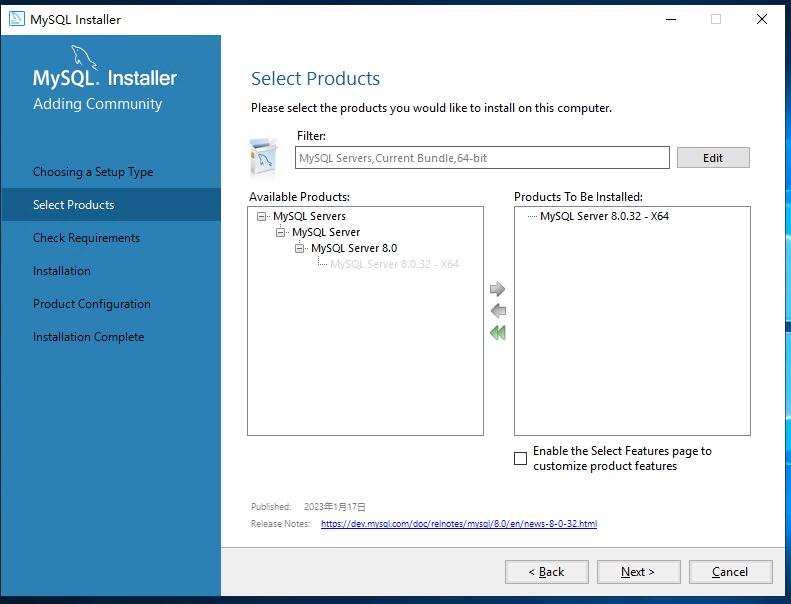Click the Back button
The image size is (791, 604).
[x=546, y=572]
